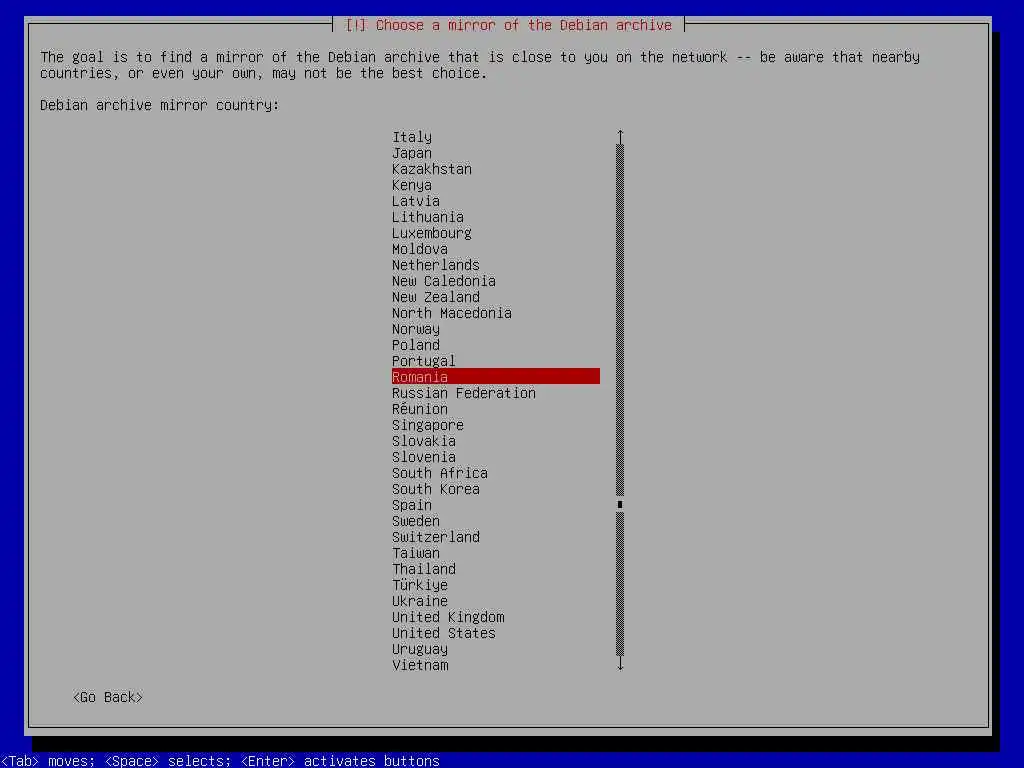Click the scrollbar up arrow
This screenshot has height=768, width=1024.
point(620,136)
